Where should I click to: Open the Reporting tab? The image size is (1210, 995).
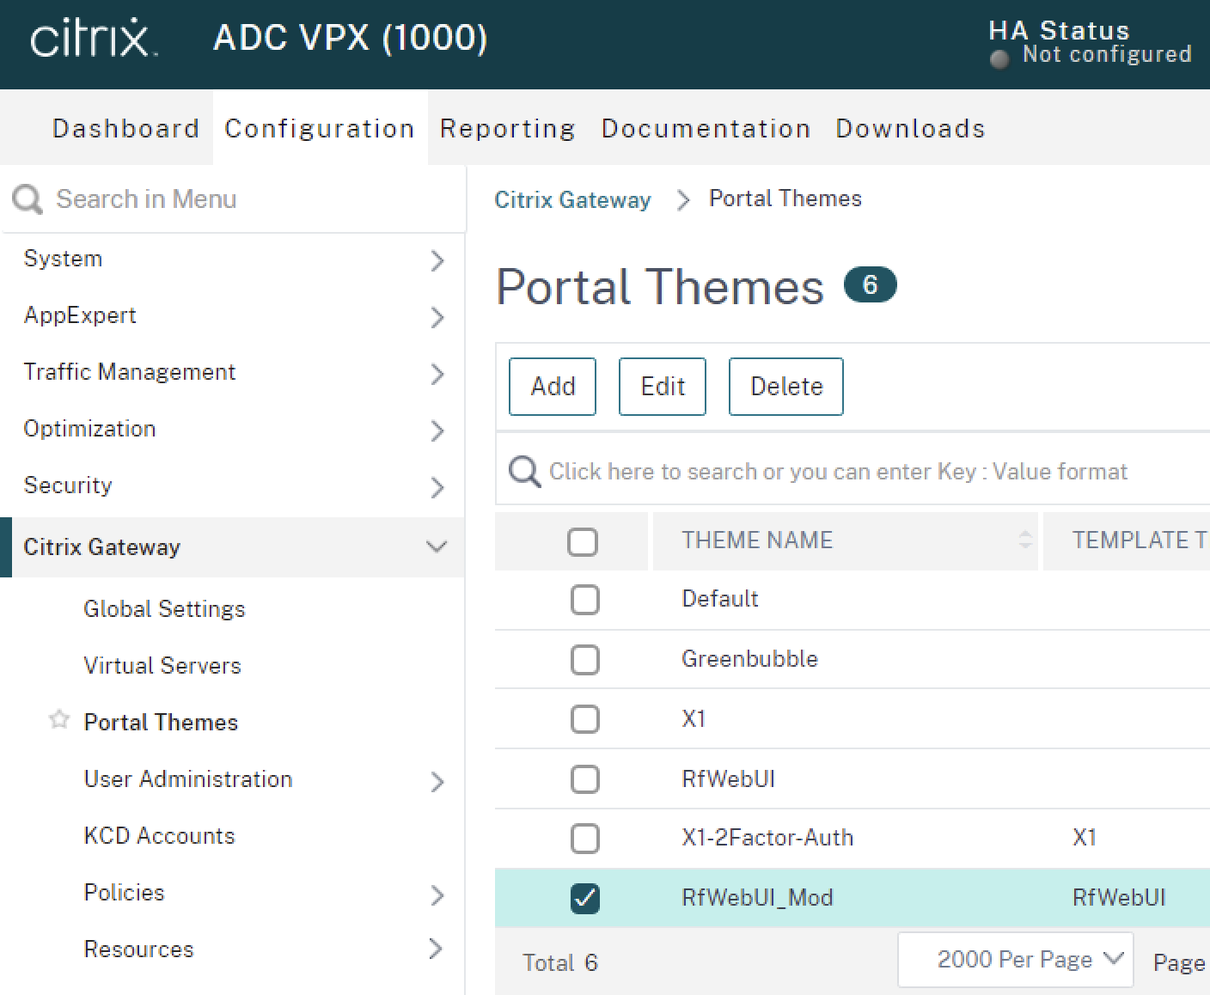click(507, 129)
